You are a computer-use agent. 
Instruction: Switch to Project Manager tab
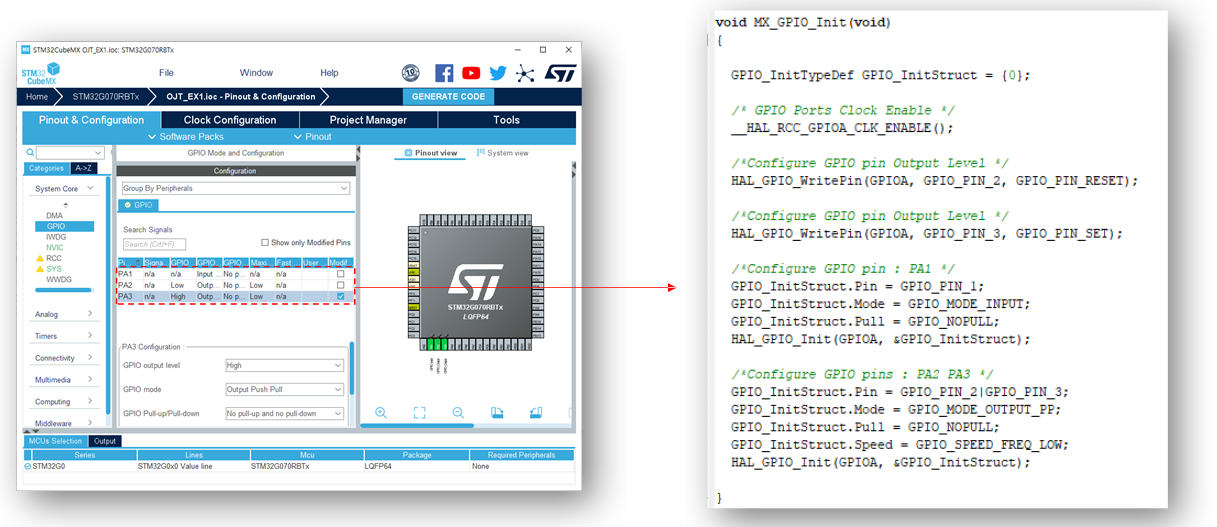(368, 120)
